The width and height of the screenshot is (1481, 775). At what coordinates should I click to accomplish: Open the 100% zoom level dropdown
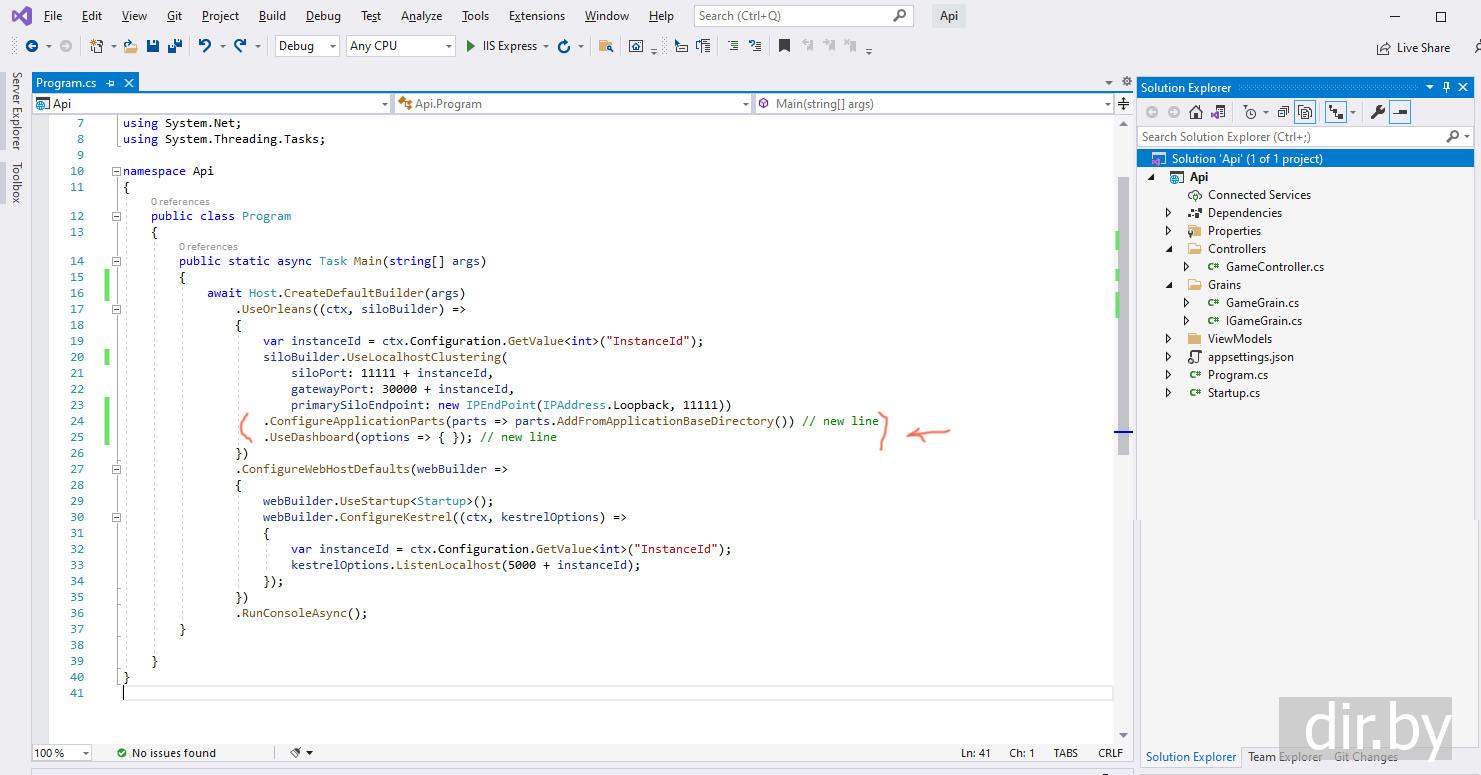[62, 753]
